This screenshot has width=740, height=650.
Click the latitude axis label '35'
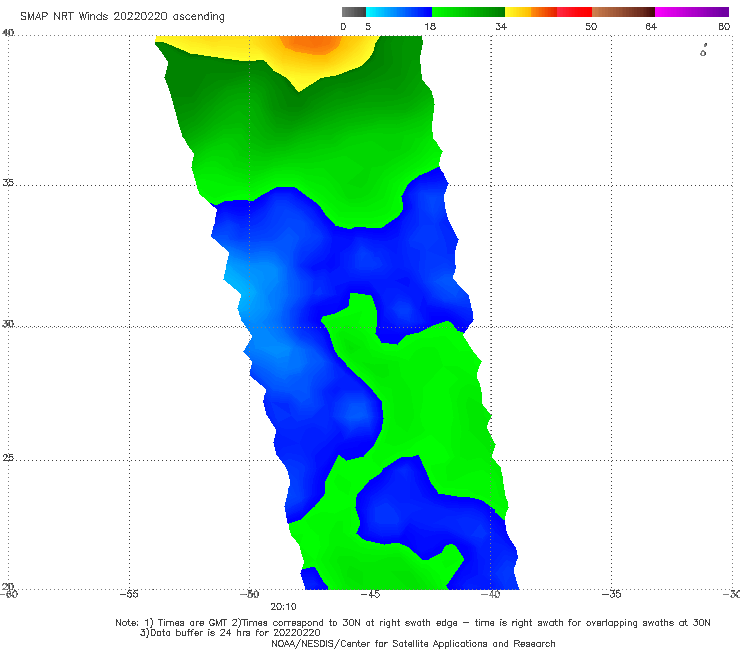tap(8, 182)
